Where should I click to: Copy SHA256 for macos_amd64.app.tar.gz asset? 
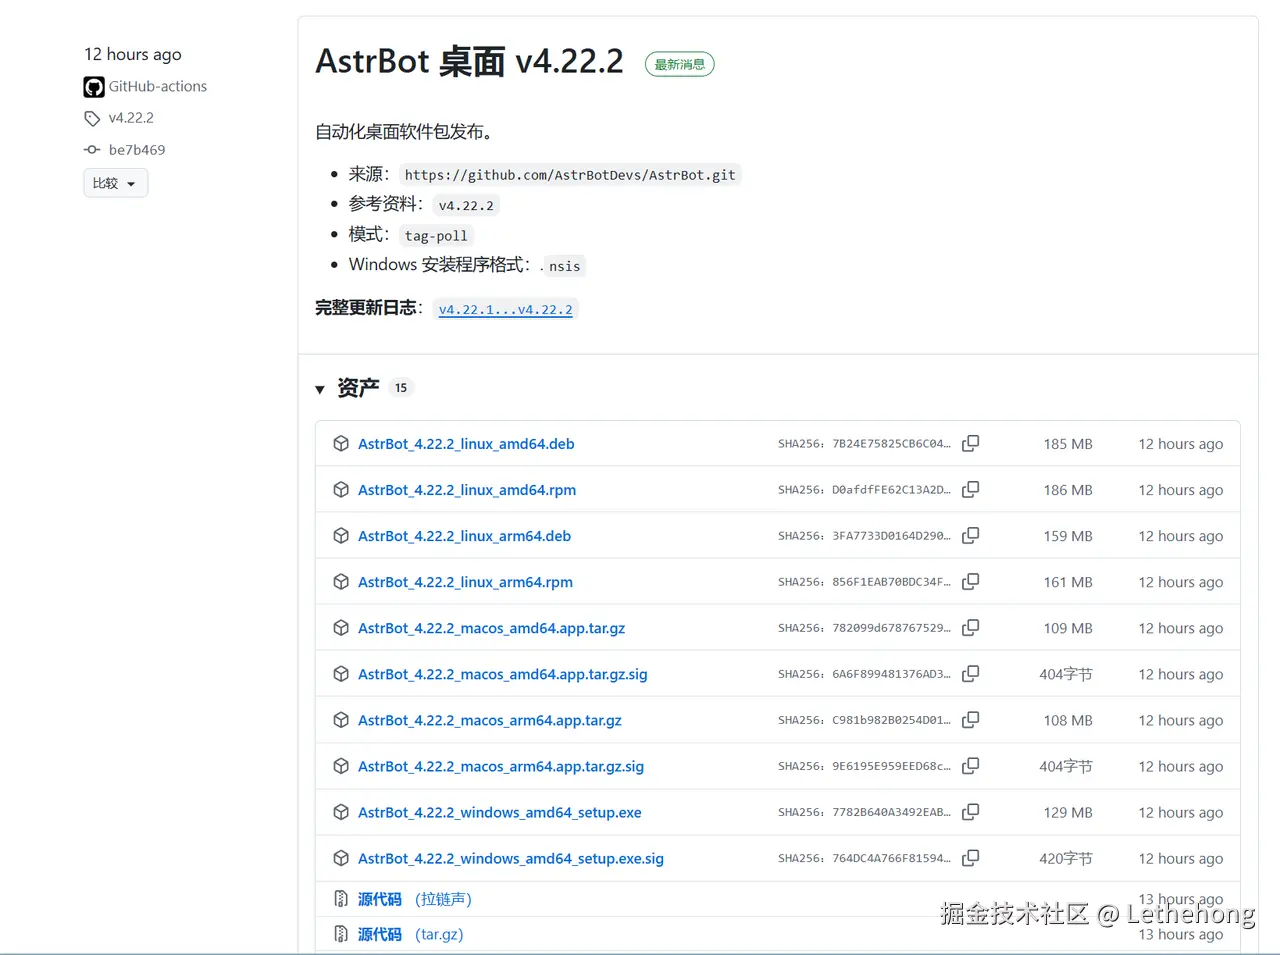point(970,627)
